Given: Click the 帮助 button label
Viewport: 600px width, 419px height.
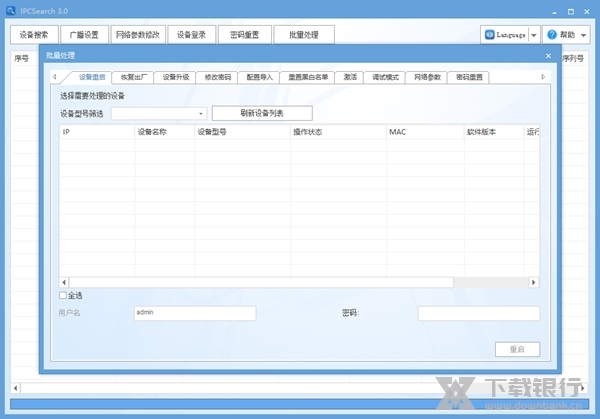Looking at the screenshot, I should click(x=567, y=35).
